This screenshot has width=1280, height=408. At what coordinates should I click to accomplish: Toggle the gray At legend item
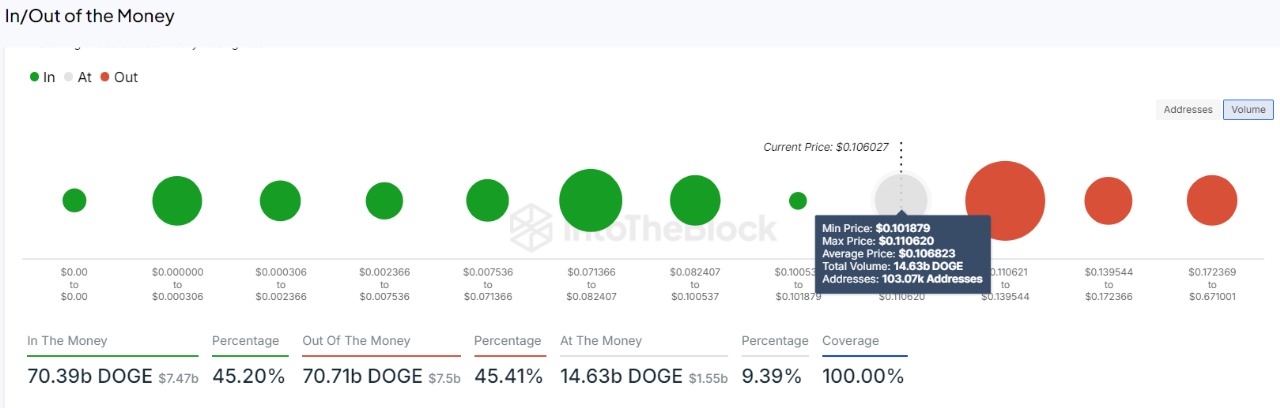point(77,77)
